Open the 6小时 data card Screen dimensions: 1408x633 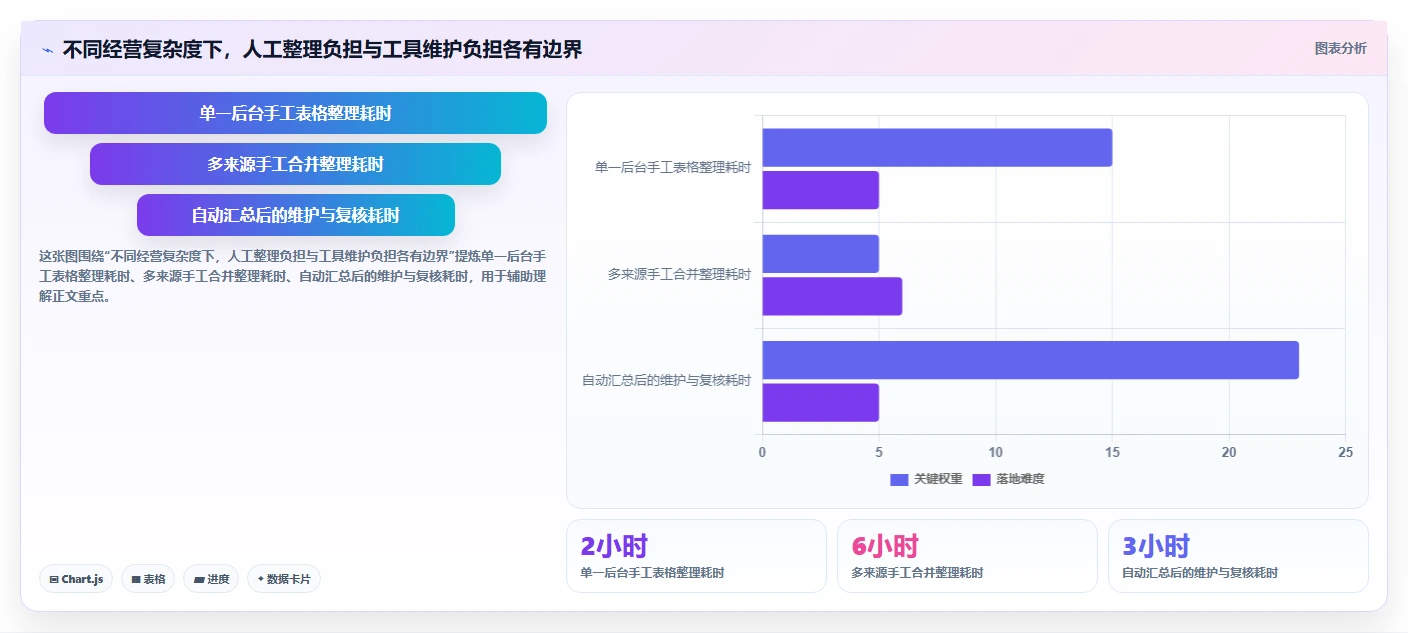click(x=967, y=556)
